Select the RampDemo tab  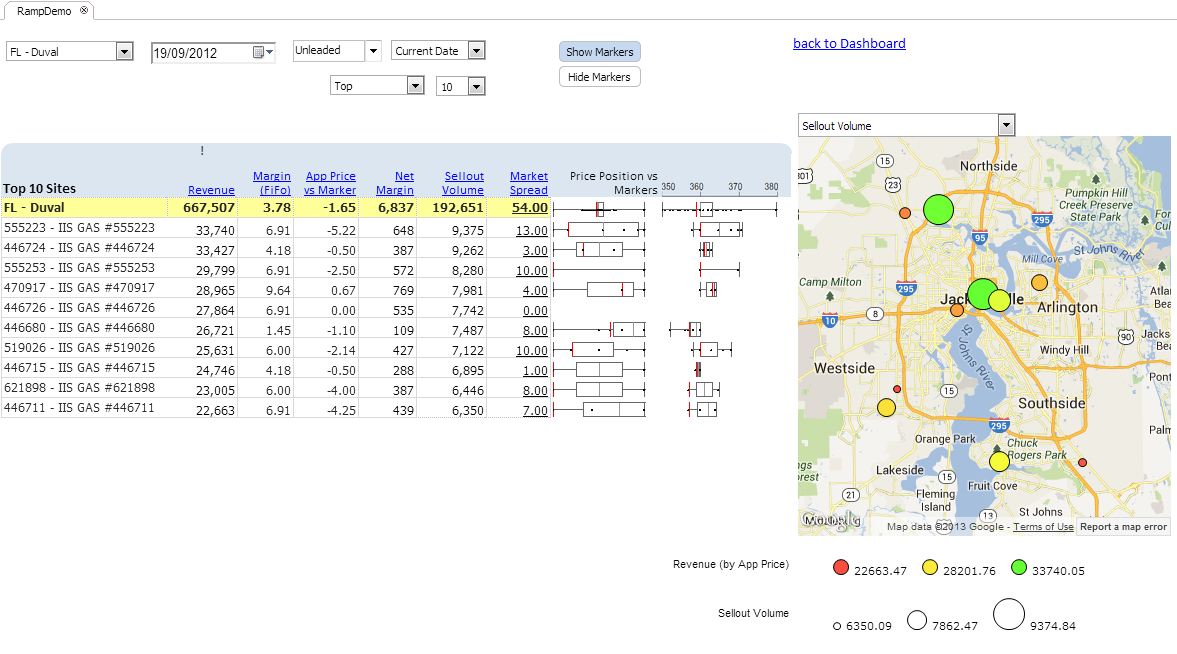click(x=44, y=10)
